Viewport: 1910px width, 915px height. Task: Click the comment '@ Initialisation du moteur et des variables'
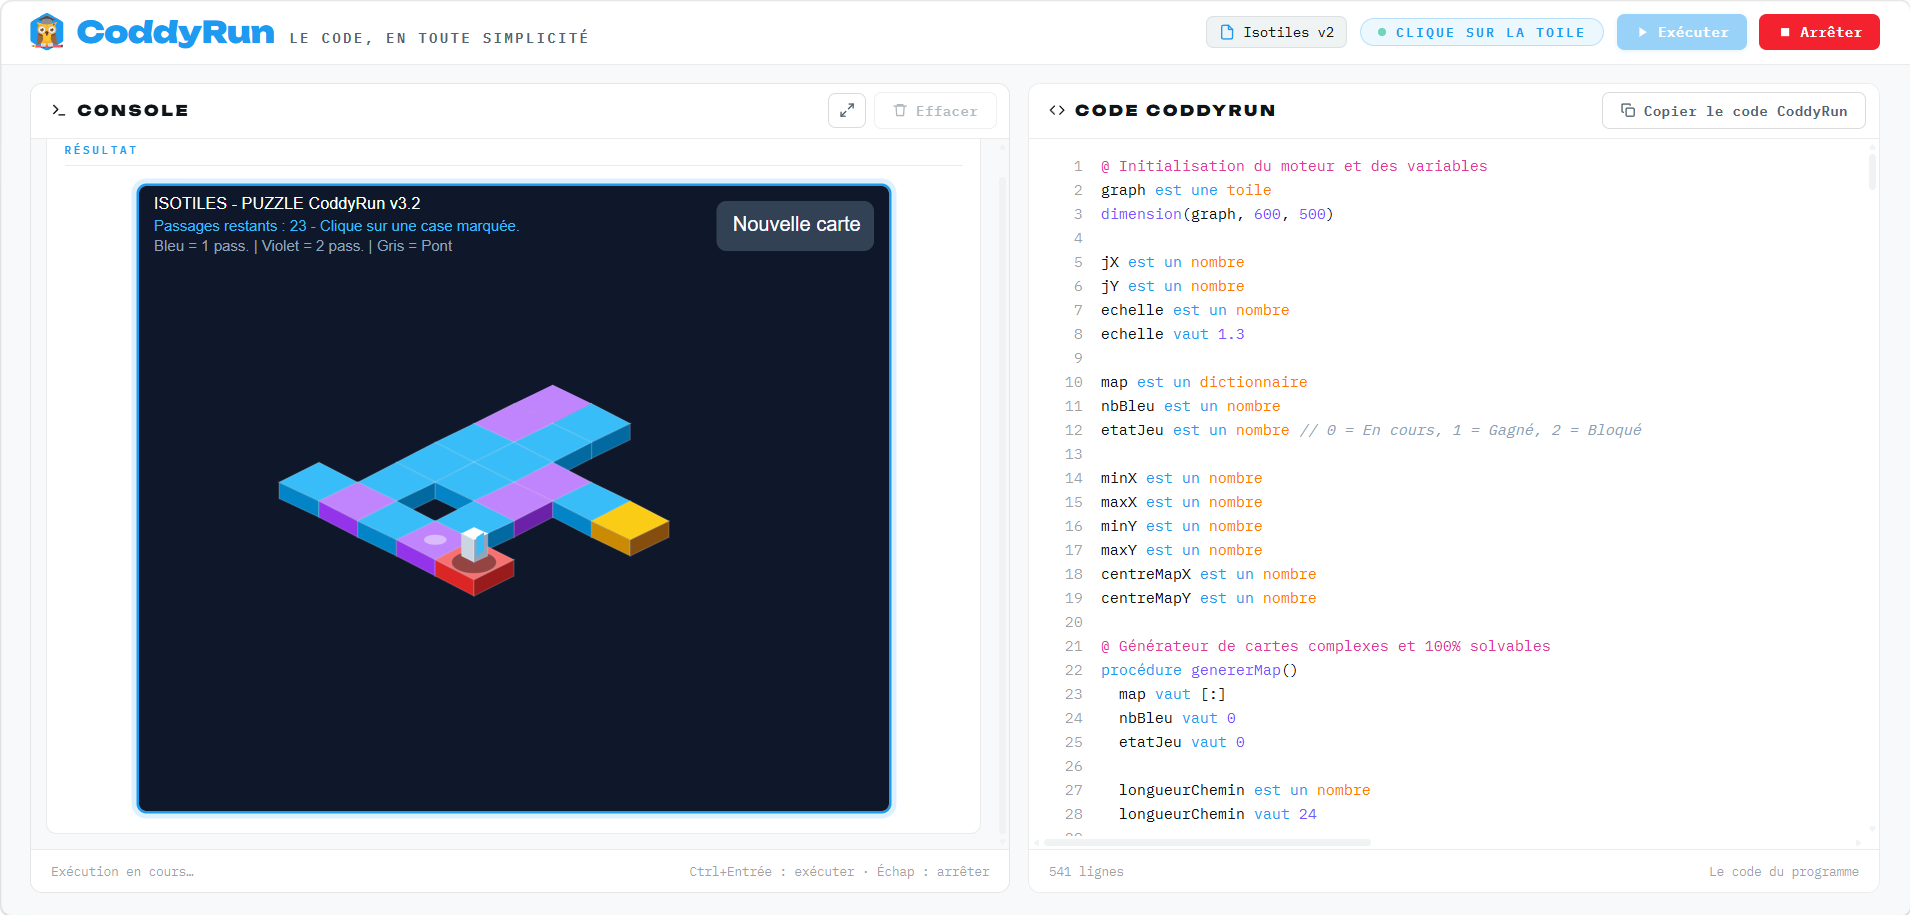[x=1294, y=166]
